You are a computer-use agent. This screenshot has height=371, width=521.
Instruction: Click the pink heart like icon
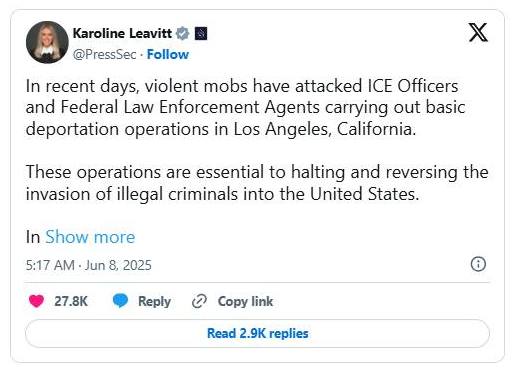[36, 301]
